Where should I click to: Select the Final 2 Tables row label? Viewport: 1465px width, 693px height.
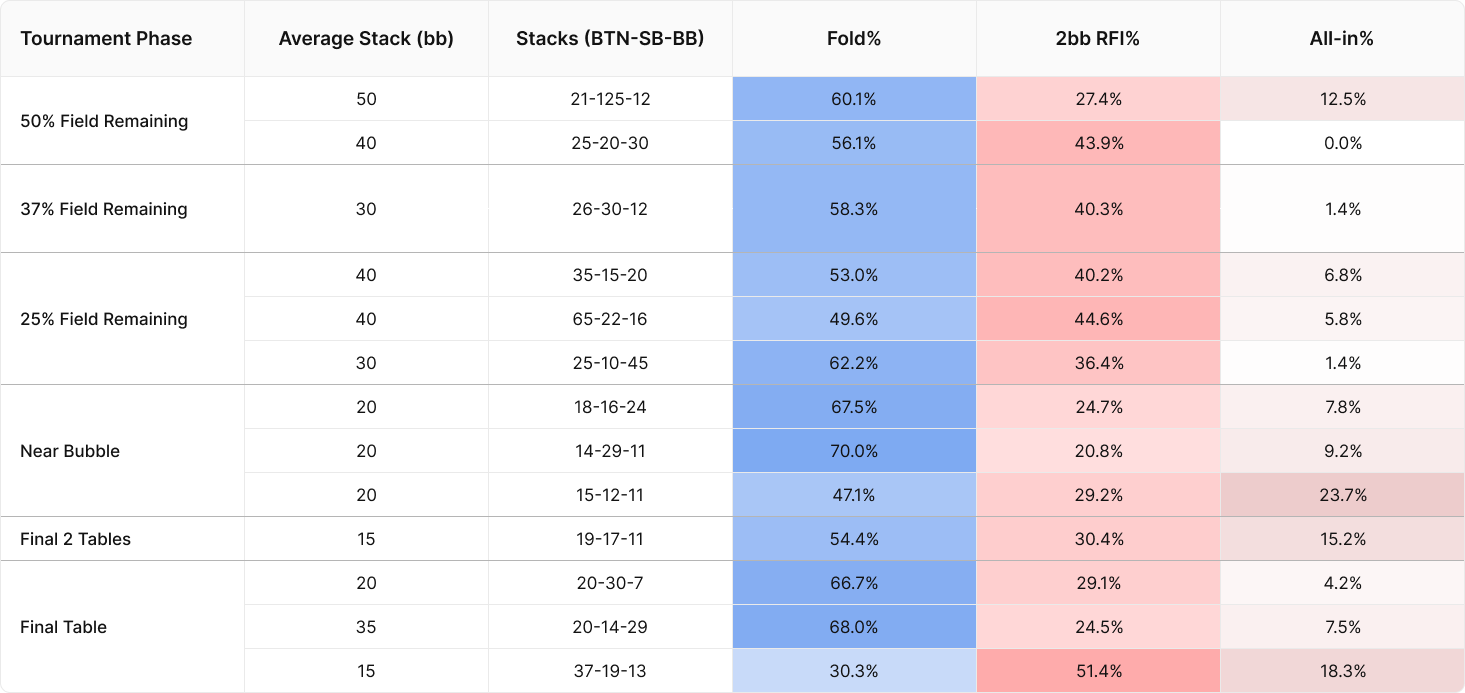pyautogui.click(x=76, y=539)
